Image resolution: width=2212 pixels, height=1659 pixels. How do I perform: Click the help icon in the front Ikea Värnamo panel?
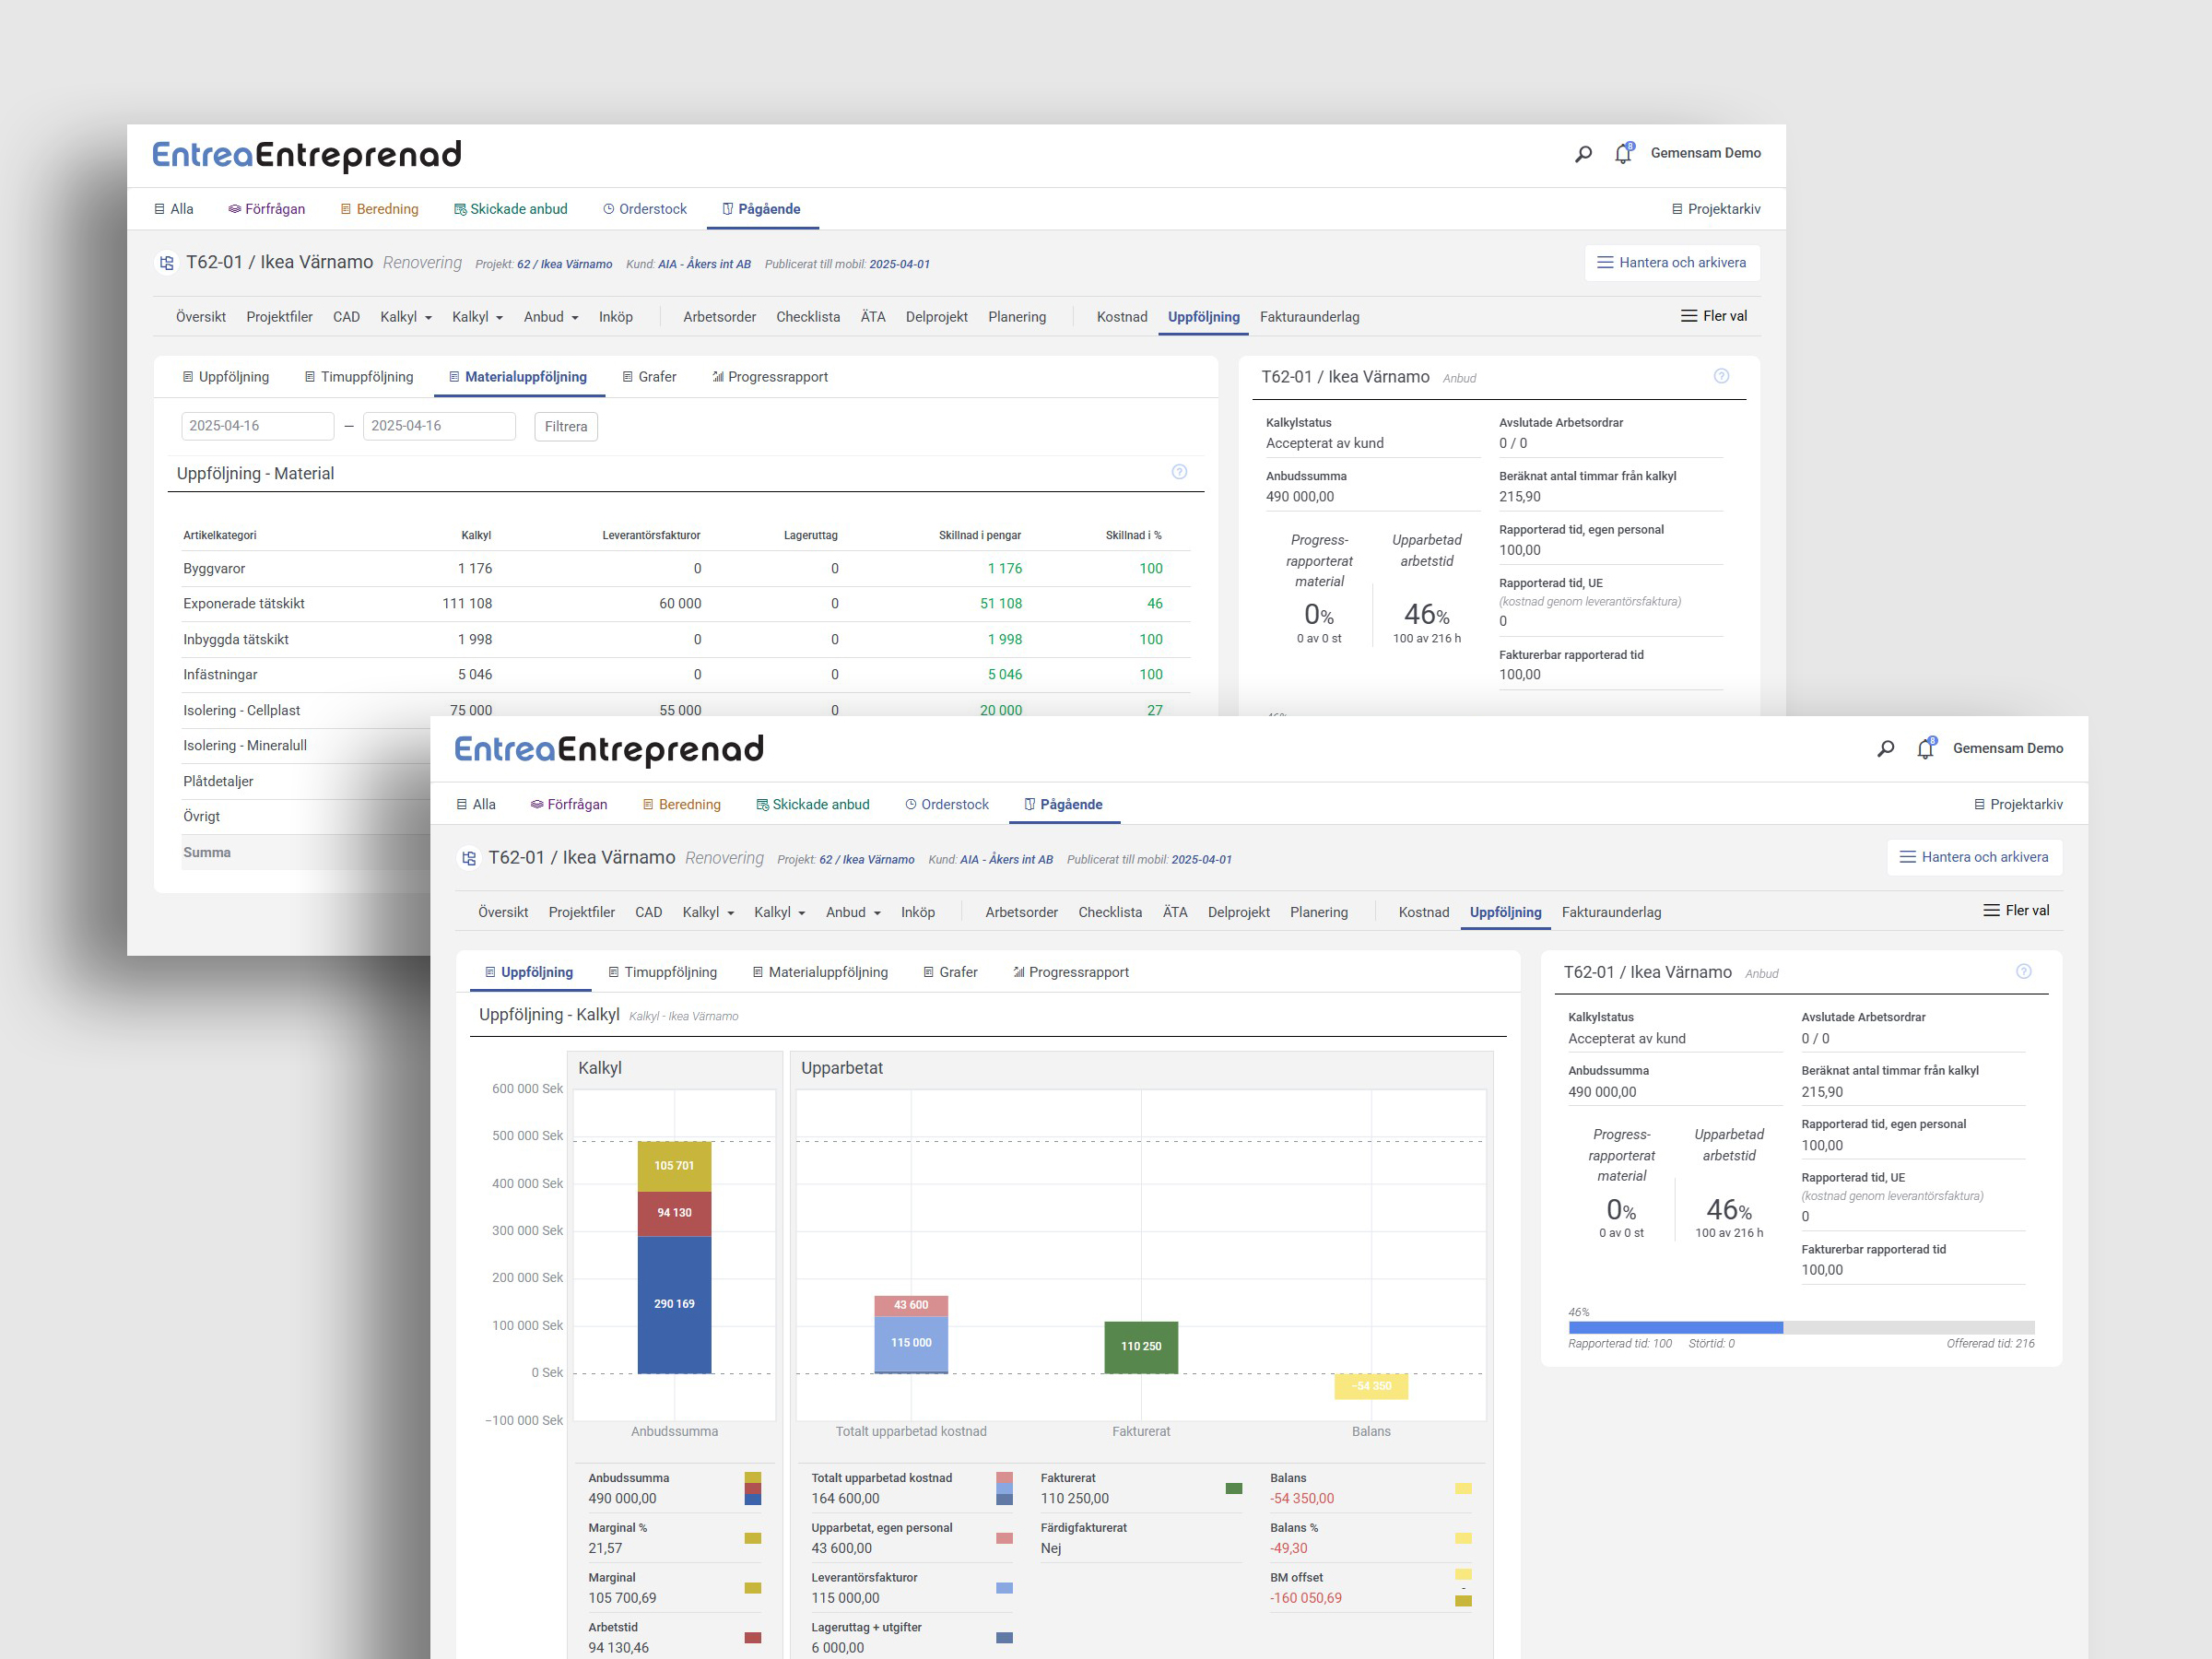click(2023, 971)
